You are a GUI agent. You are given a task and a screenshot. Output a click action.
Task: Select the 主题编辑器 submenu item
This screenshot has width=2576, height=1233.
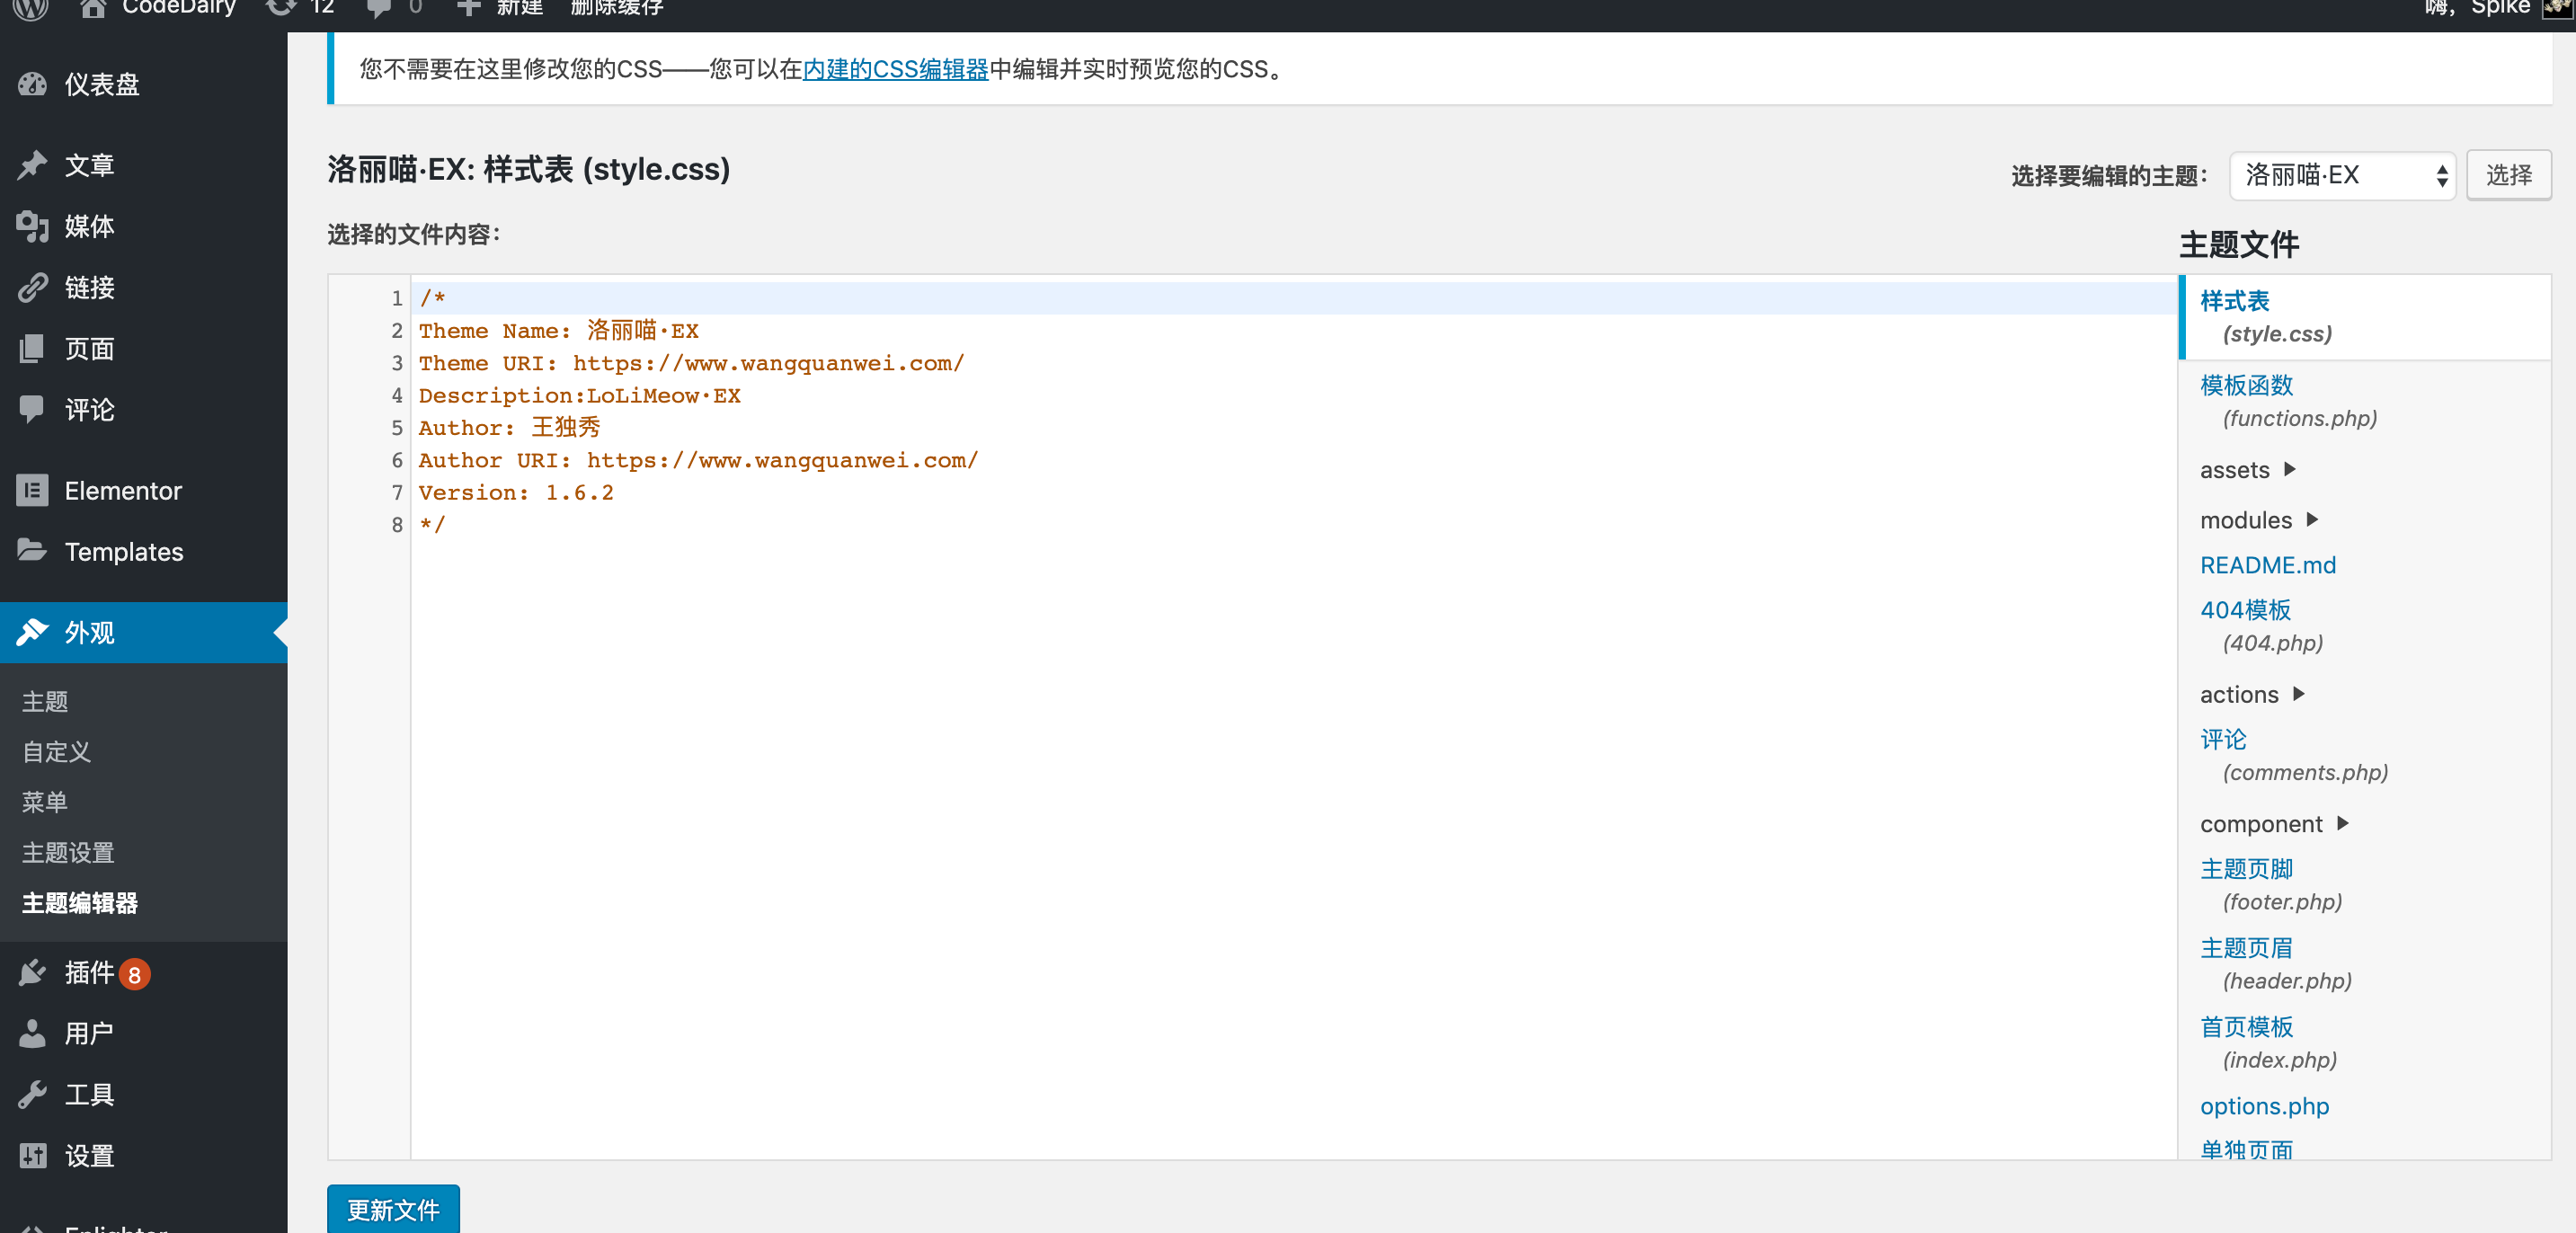point(80,904)
